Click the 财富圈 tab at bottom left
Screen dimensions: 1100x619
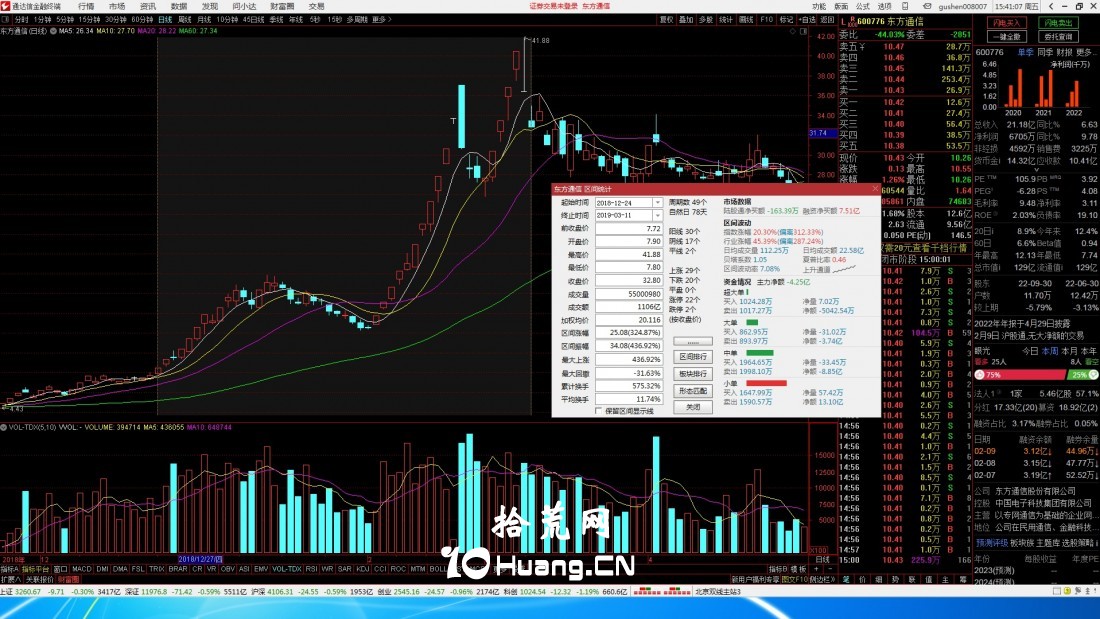[x=68, y=580]
